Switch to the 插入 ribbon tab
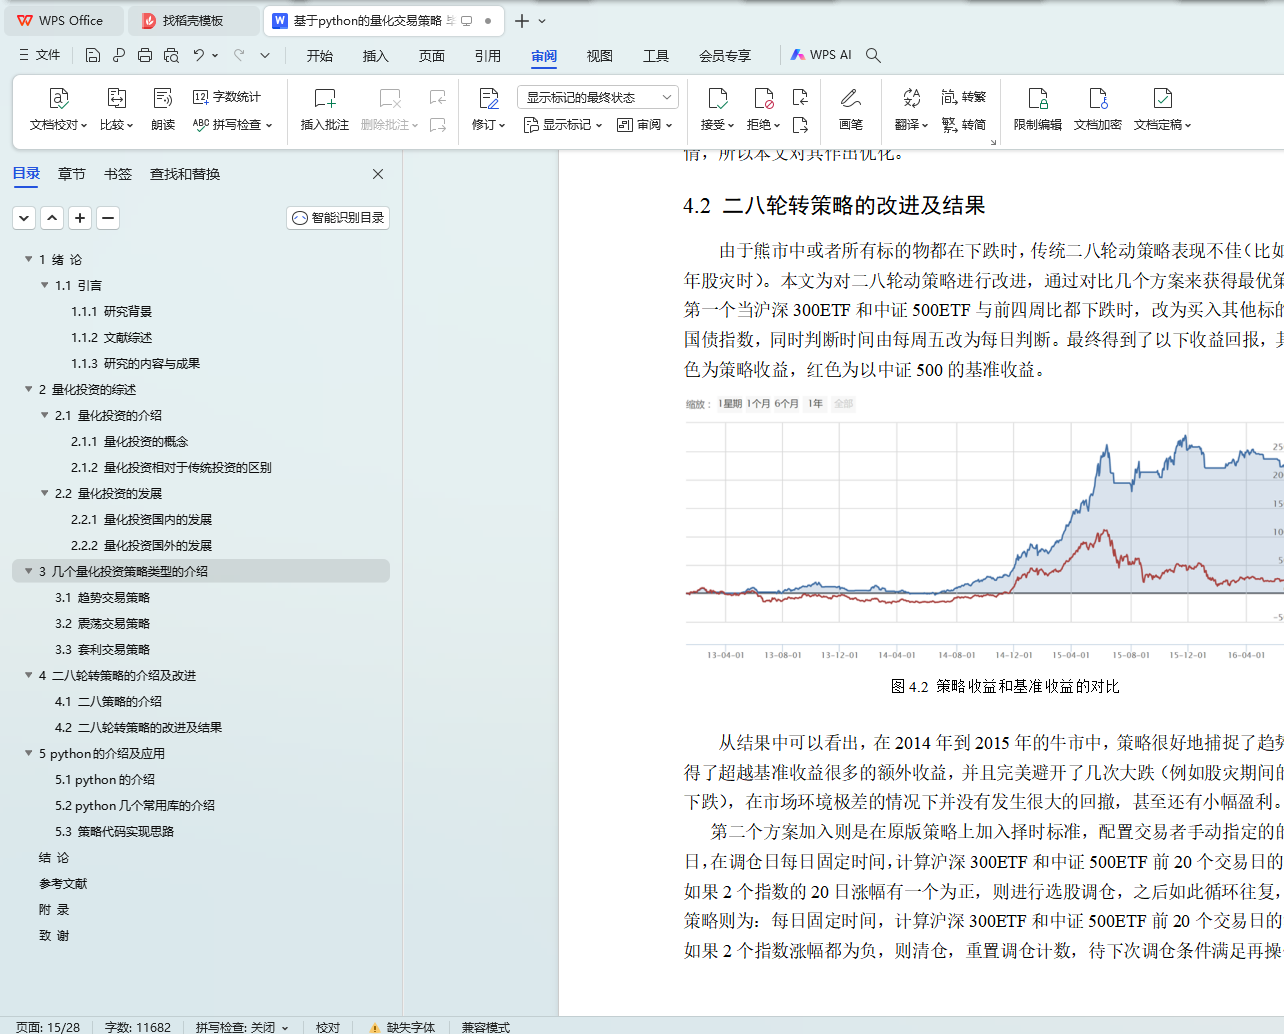This screenshot has width=1284, height=1034. click(376, 56)
